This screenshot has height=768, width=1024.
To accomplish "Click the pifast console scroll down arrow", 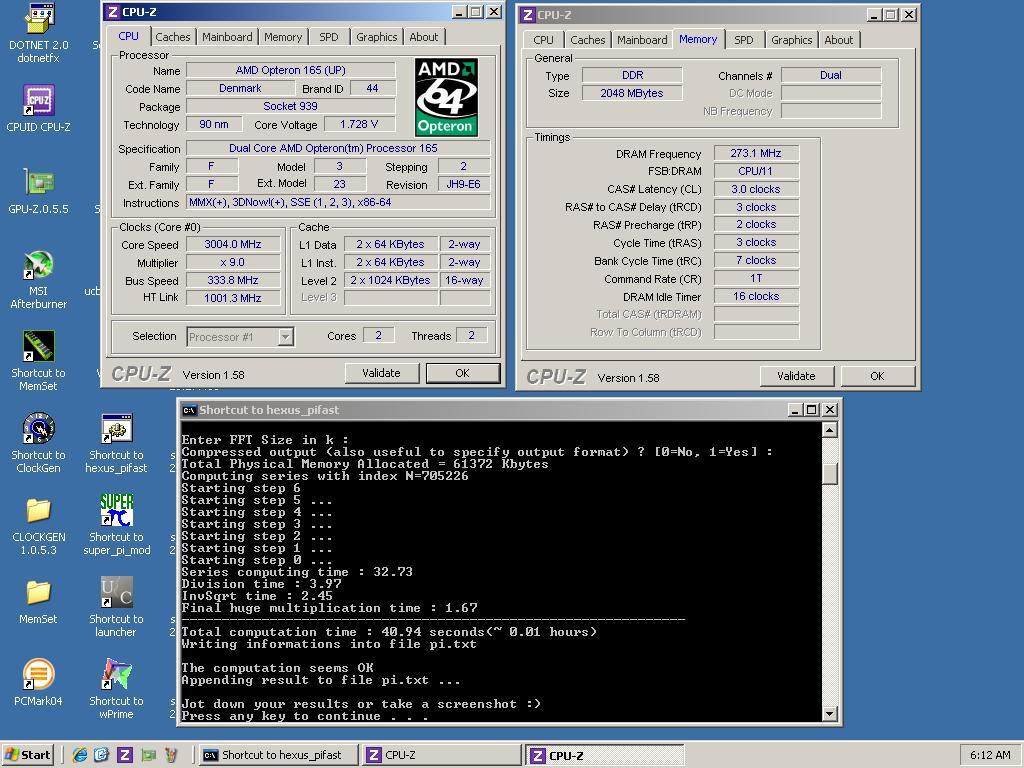I will 829,714.
